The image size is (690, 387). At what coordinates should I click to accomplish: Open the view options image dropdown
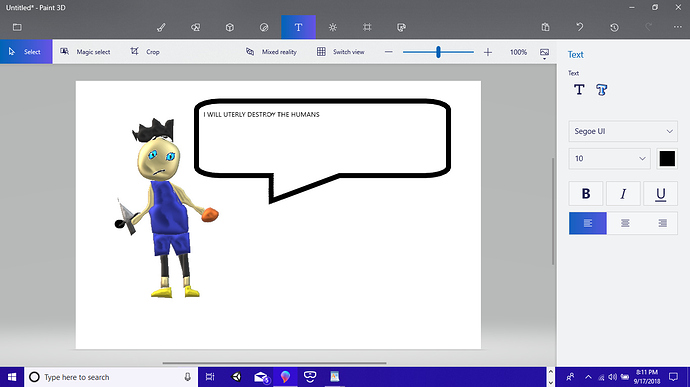[544, 53]
